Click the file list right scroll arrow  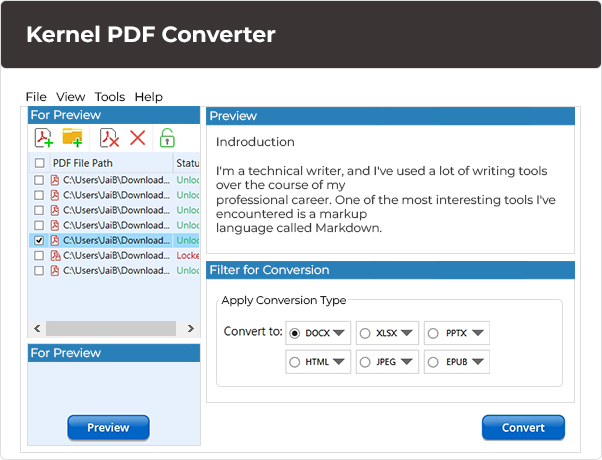pos(190,329)
